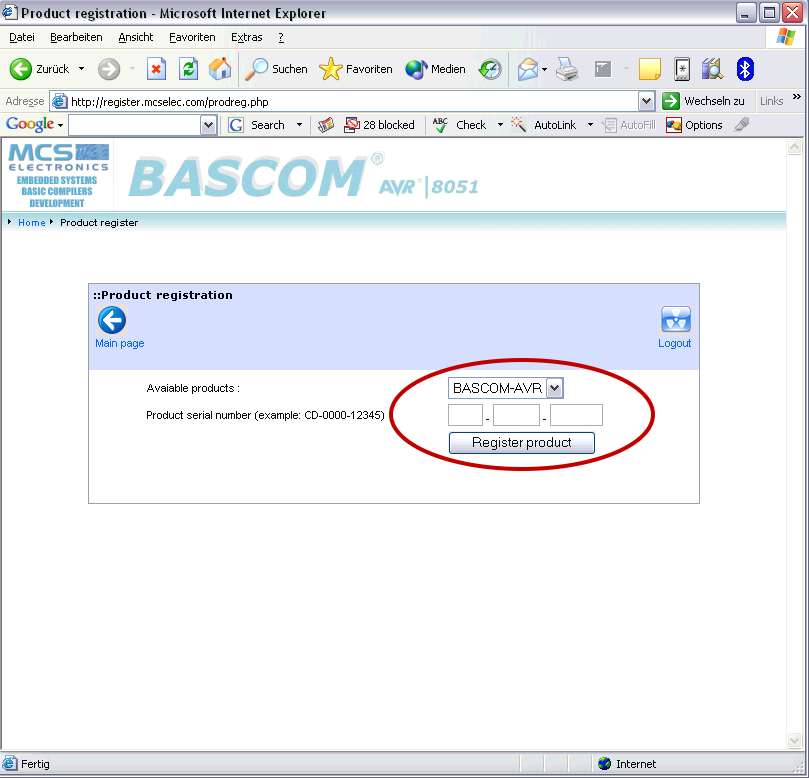Print the page with the printer icon
Screen dimensions: 809x778
(x=567, y=69)
